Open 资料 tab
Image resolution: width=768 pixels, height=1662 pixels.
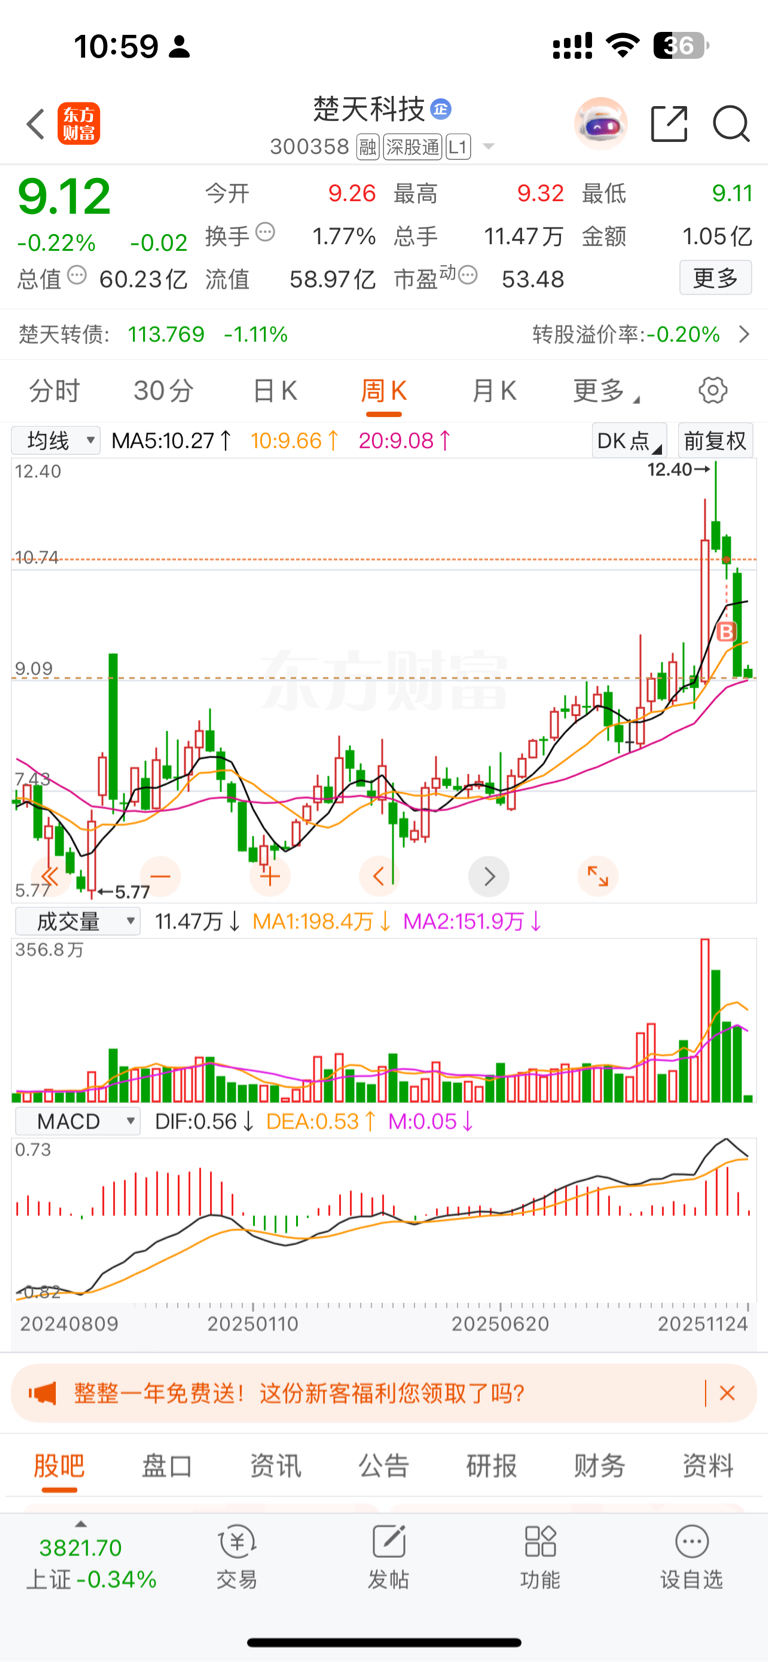click(x=708, y=1466)
